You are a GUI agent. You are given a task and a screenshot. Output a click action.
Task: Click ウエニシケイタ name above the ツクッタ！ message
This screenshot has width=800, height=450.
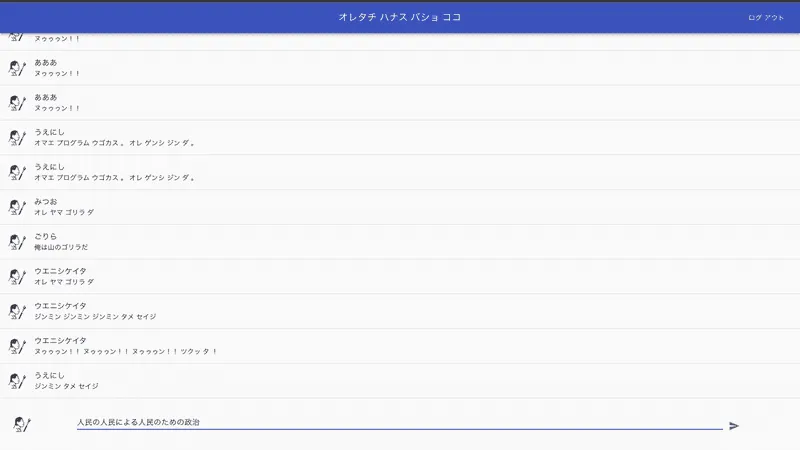tap(60, 340)
